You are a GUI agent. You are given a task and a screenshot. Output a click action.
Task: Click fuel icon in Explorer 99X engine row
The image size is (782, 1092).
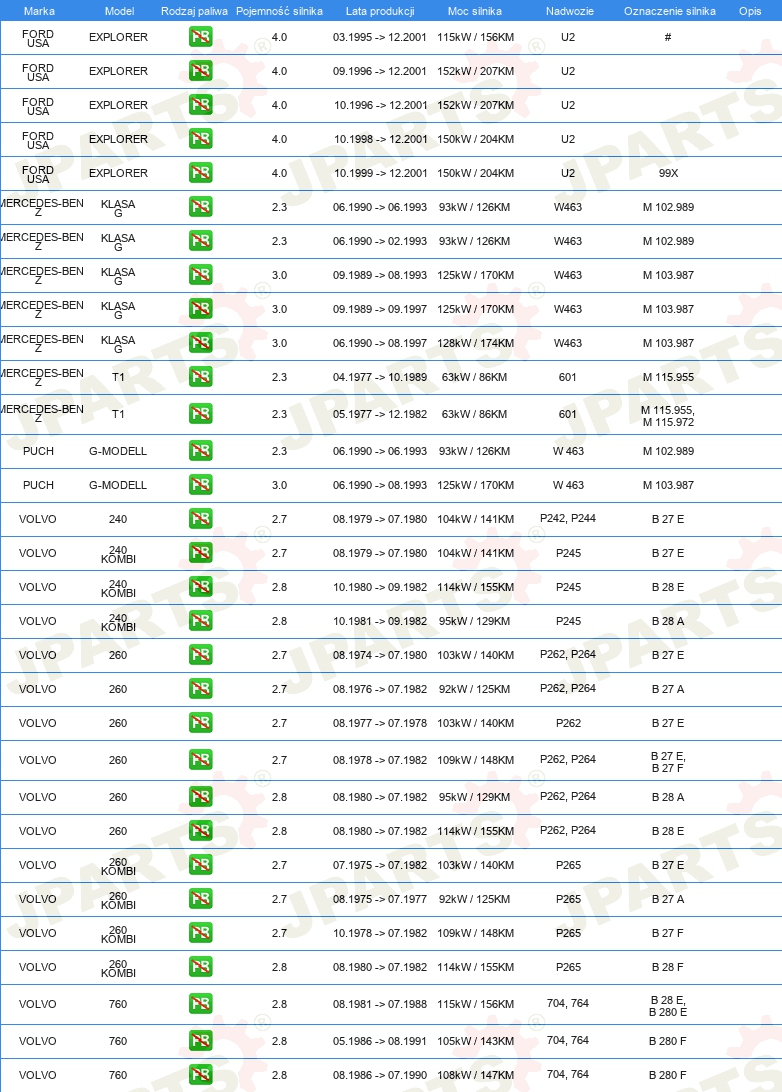(201, 173)
